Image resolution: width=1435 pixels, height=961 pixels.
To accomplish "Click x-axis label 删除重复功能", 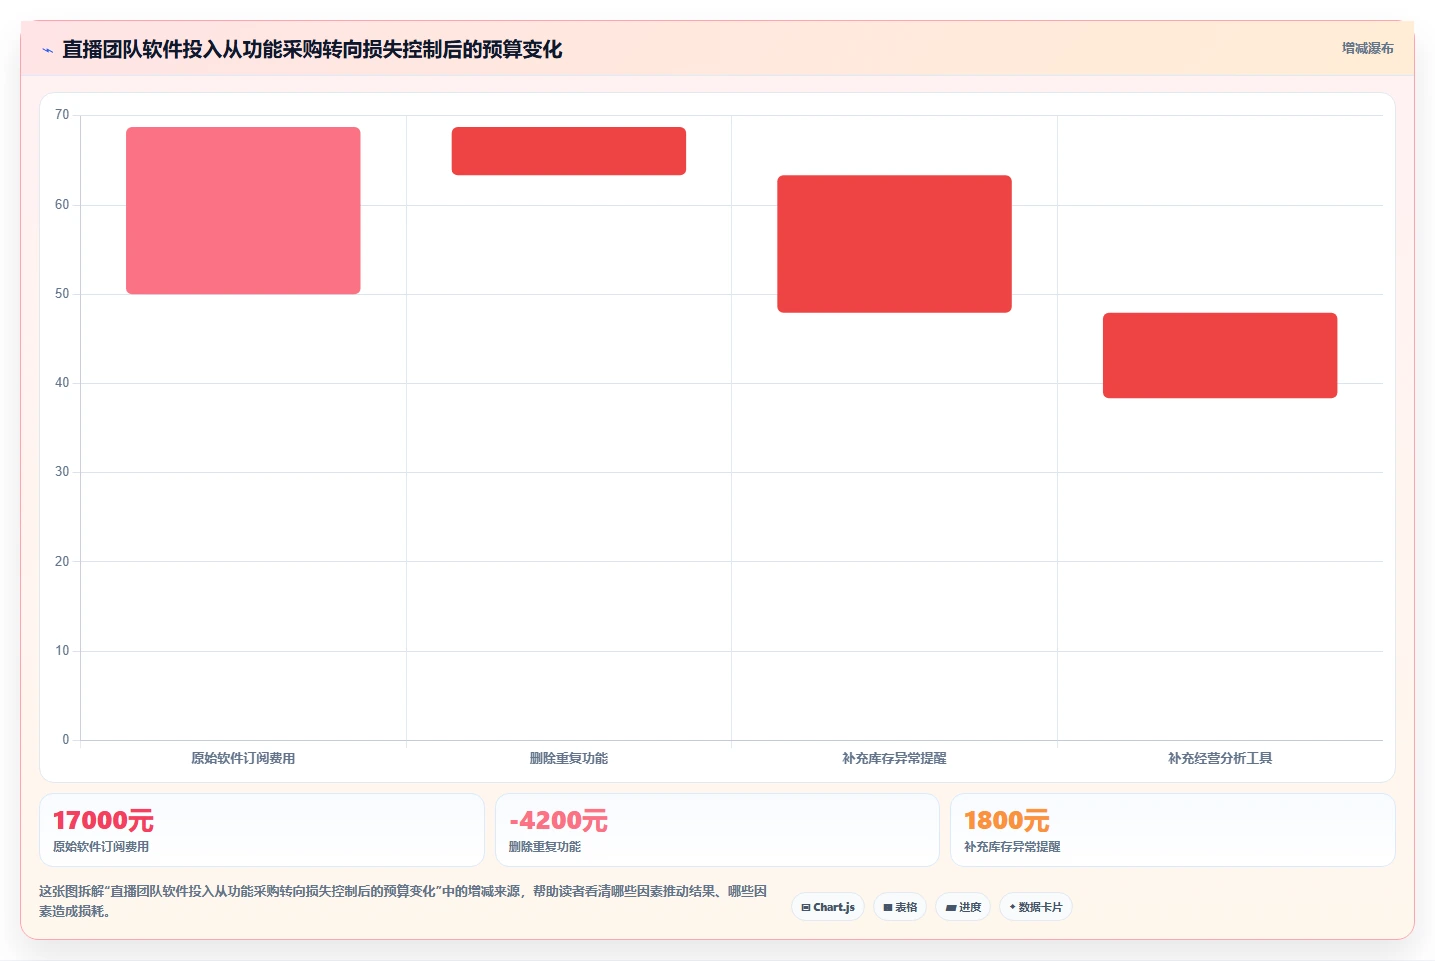I will [569, 758].
